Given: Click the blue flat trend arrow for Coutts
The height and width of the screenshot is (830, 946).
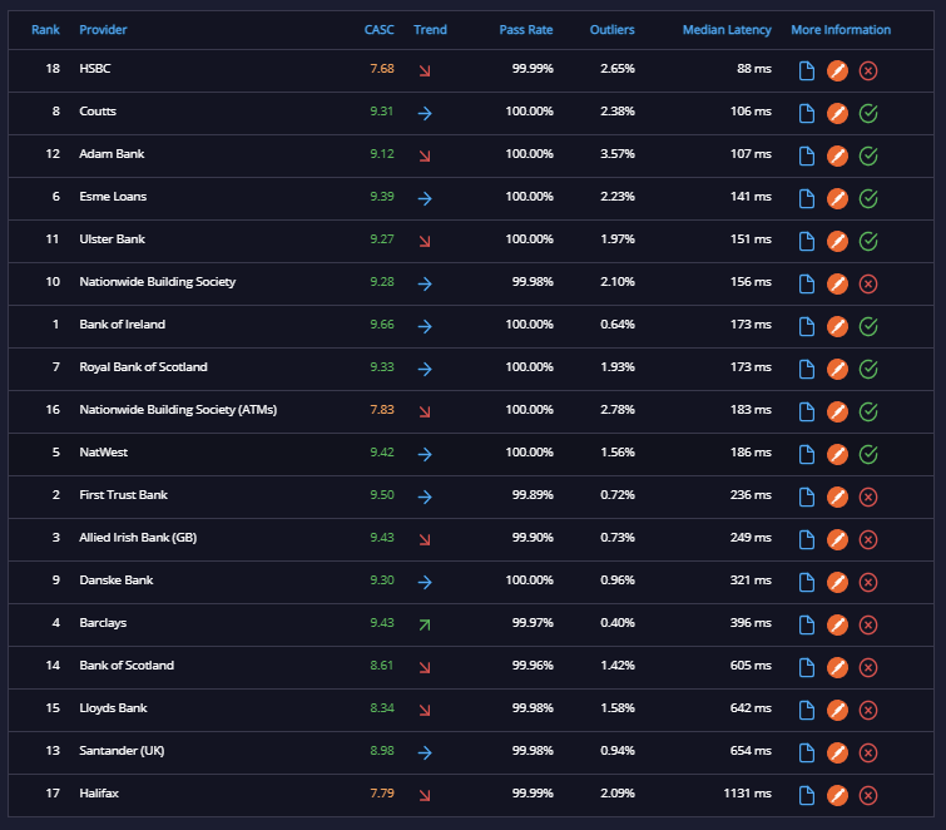Looking at the screenshot, I should click(425, 113).
